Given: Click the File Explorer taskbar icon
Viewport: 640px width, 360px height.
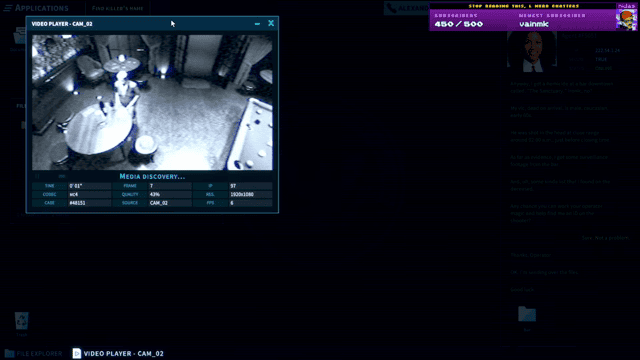Looking at the screenshot, I should (9, 353).
